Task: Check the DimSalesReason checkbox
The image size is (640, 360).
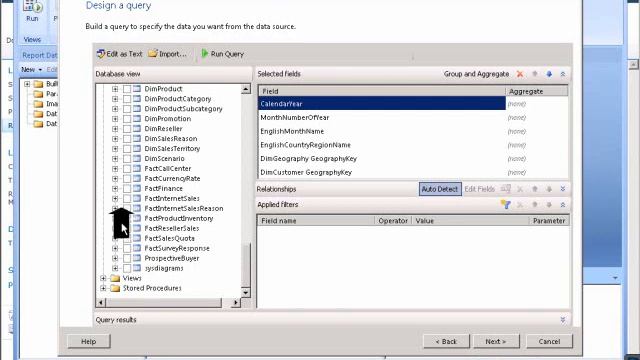Action: [127, 139]
